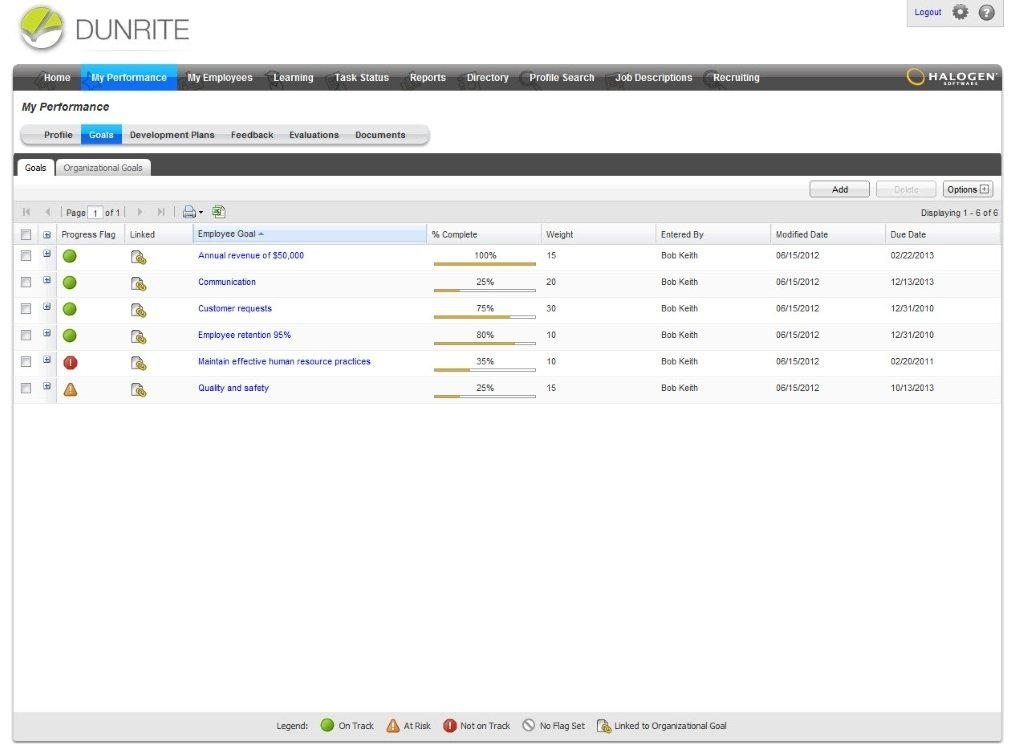Open the Reports menu
Screen dimensions: 1024x750
tap(428, 78)
